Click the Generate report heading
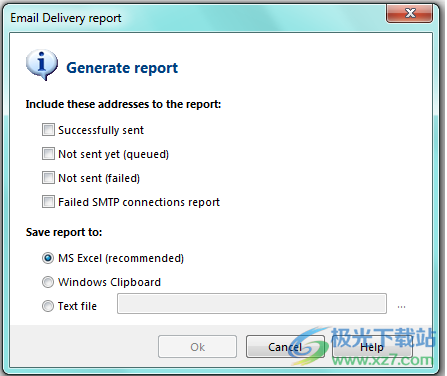Viewport: 447px width, 376px height. 122,68
